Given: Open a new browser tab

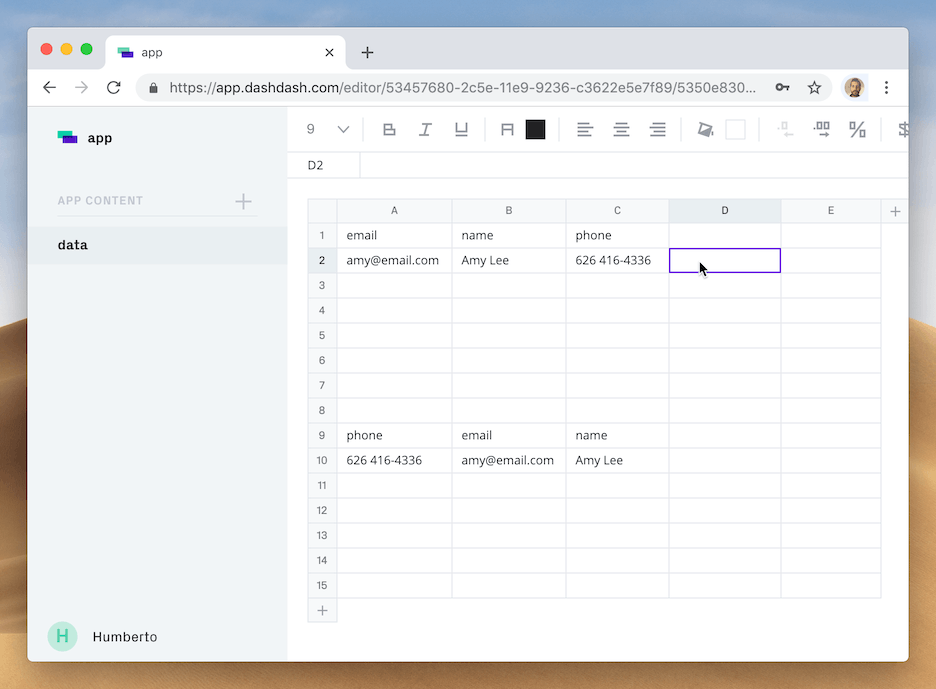Looking at the screenshot, I should pos(367,53).
